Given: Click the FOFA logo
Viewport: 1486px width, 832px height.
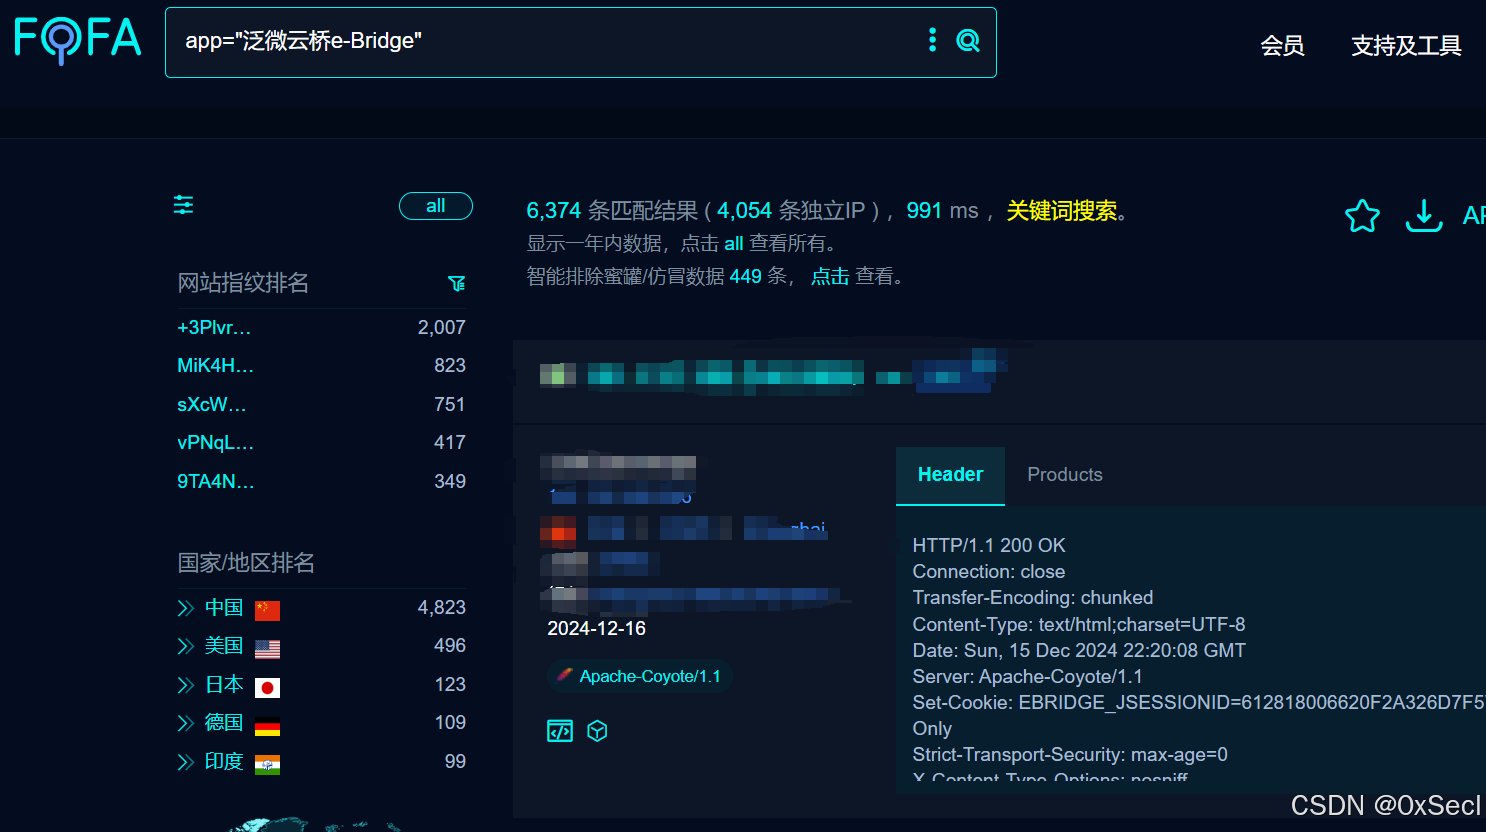Looking at the screenshot, I should tap(77, 40).
